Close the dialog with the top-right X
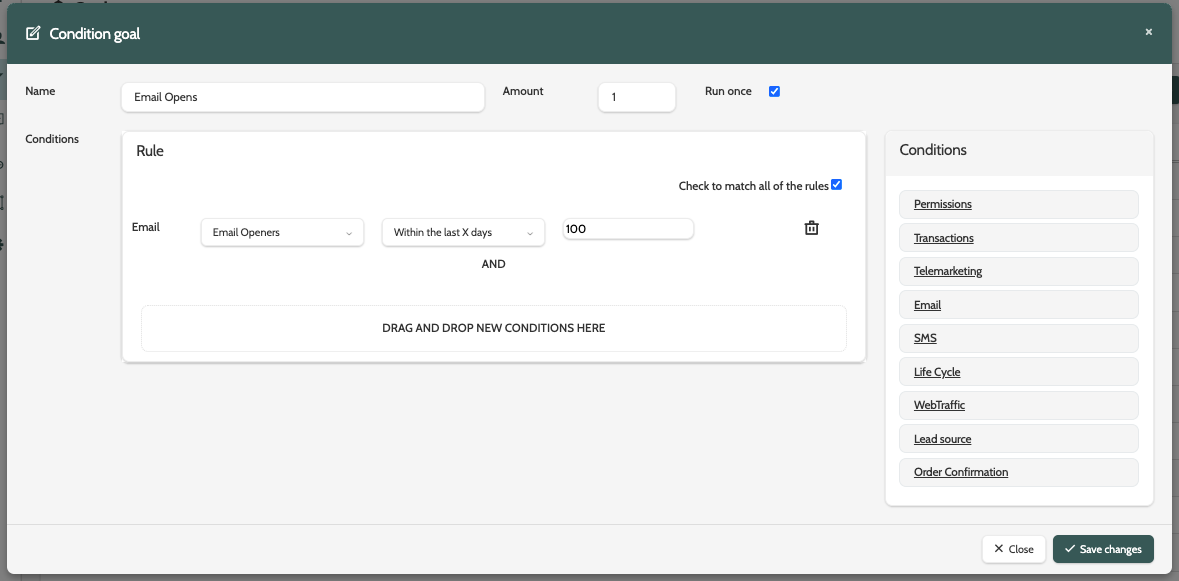 pos(1148,32)
